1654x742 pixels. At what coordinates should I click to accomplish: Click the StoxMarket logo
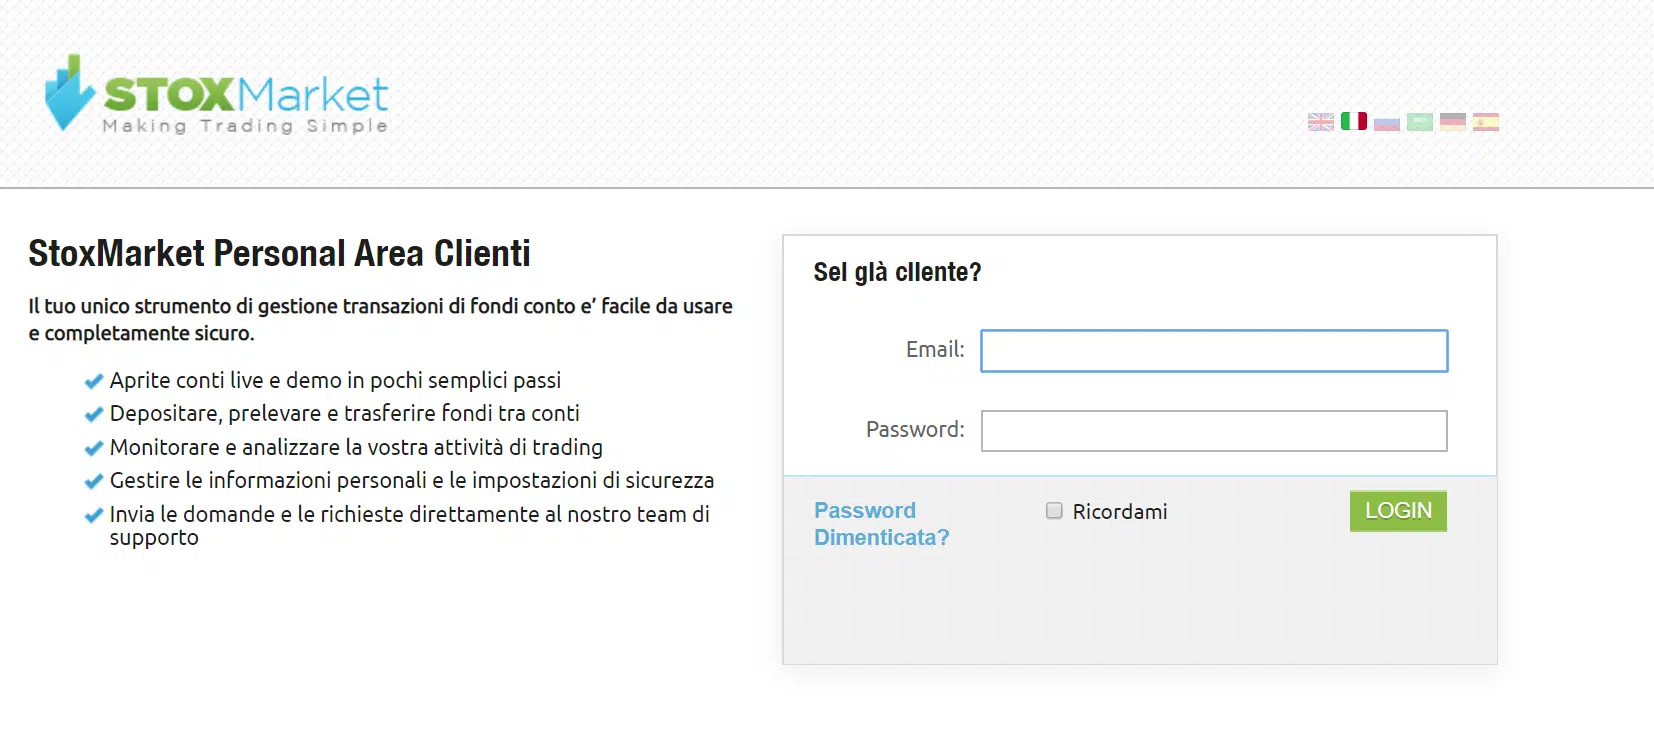pyautogui.click(x=216, y=93)
